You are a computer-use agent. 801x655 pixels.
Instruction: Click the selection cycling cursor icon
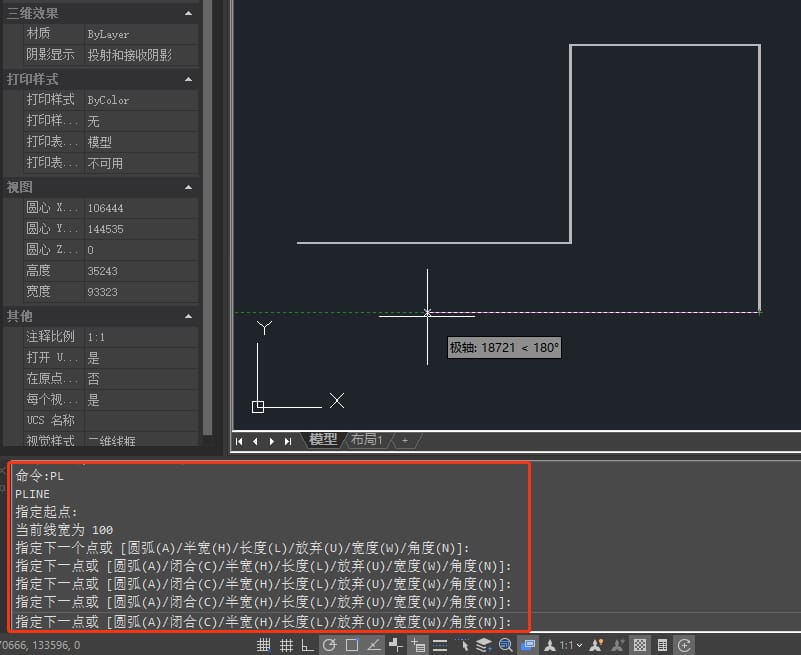462,645
